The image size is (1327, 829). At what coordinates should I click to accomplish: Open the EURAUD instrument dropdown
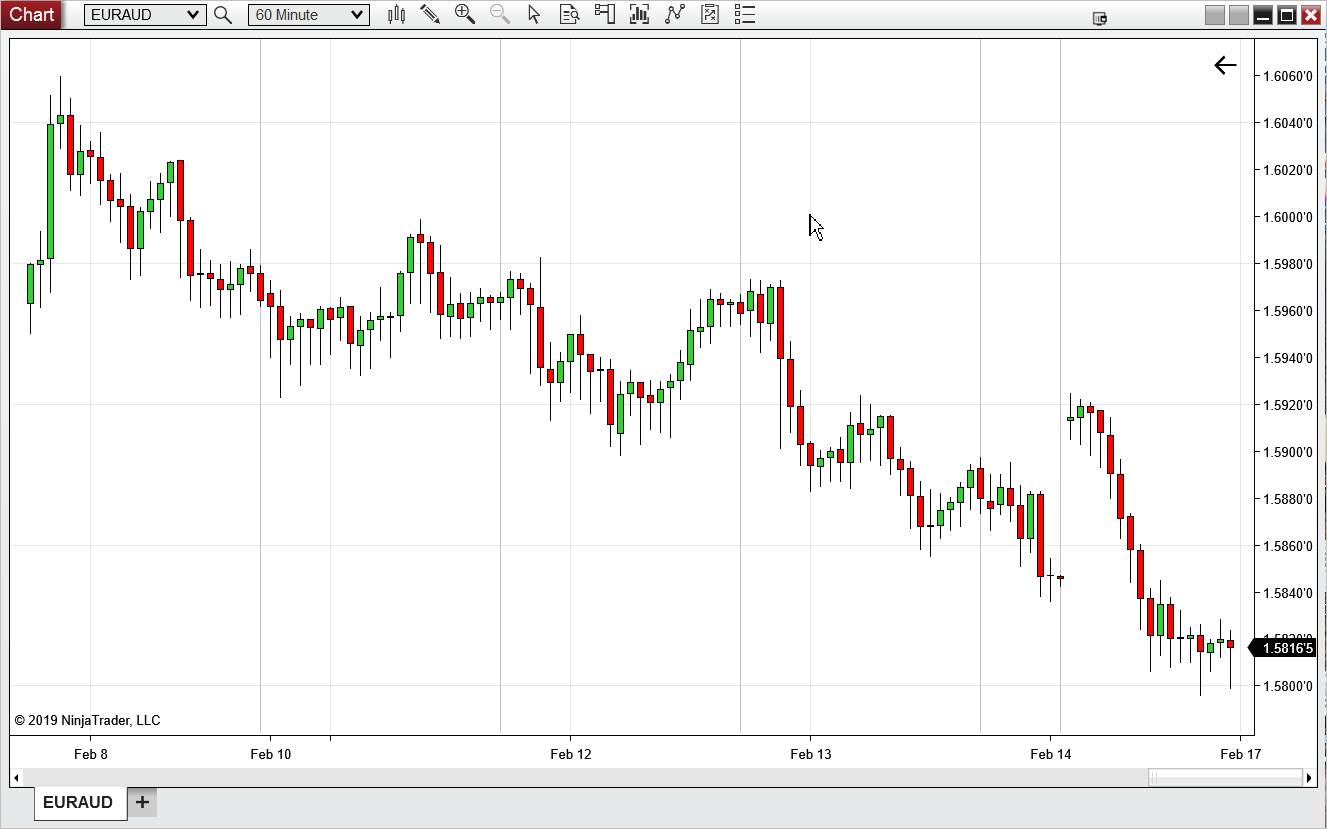pyautogui.click(x=145, y=15)
